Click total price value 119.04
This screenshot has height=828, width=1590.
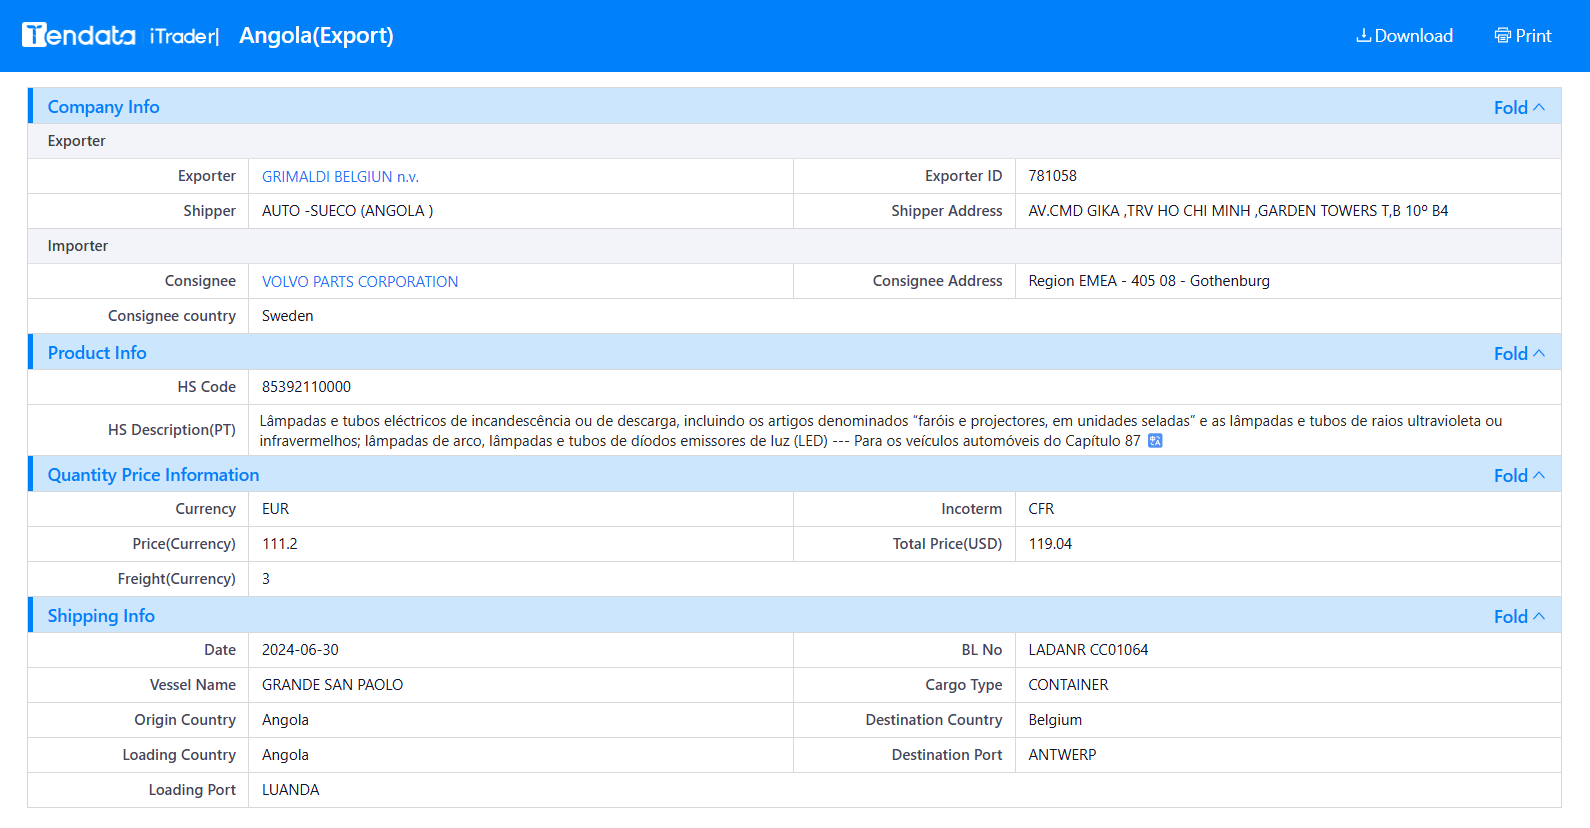1050,544
